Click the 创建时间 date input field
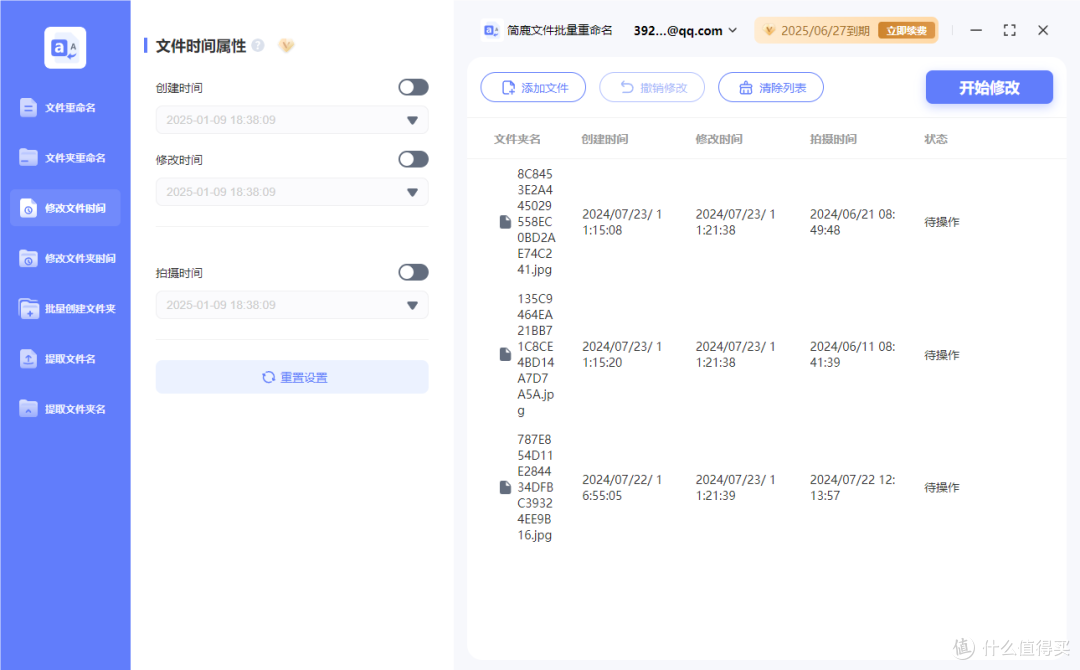1080x670 pixels. (x=292, y=120)
